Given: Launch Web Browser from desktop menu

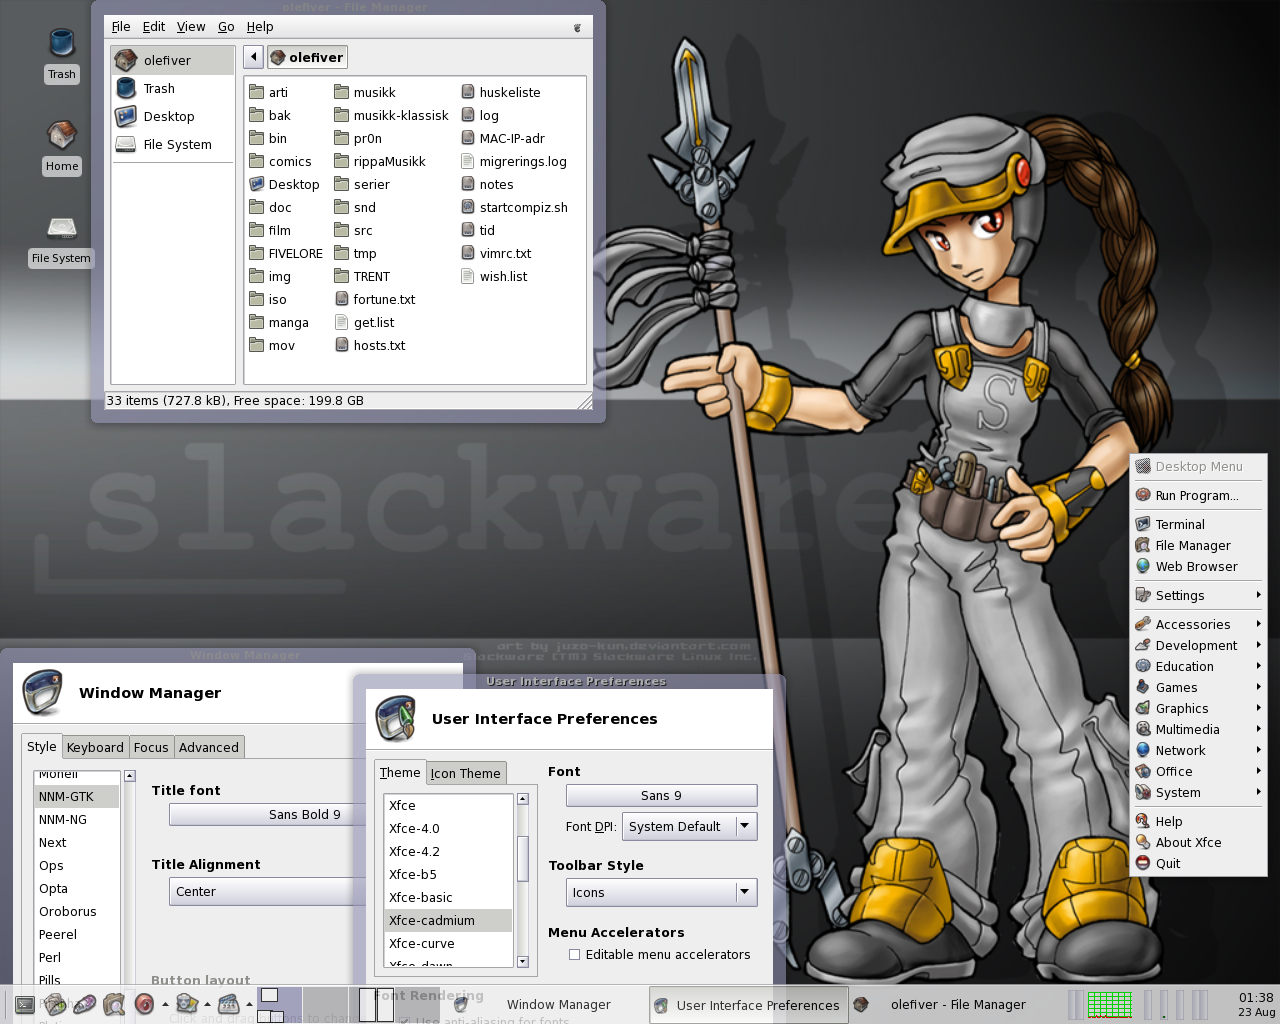Looking at the screenshot, I should click(x=1198, y=566).
